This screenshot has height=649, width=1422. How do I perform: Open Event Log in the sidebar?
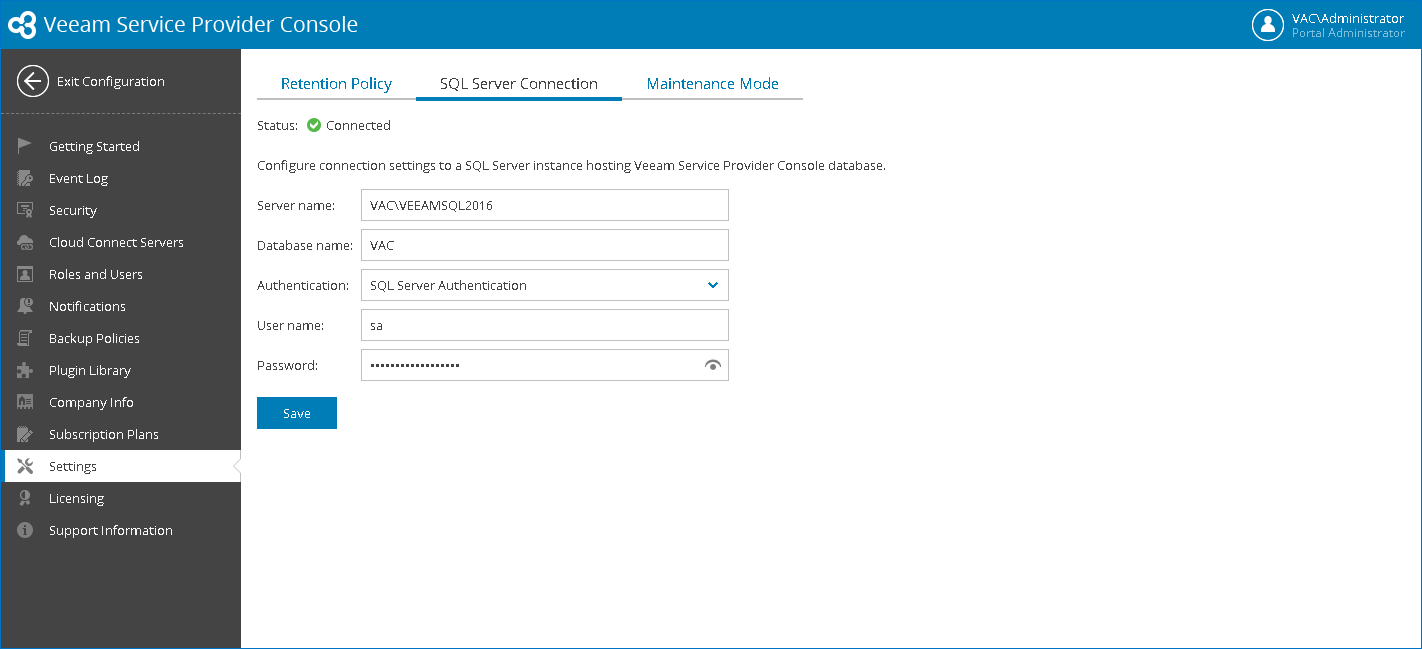tap(120, 178)
